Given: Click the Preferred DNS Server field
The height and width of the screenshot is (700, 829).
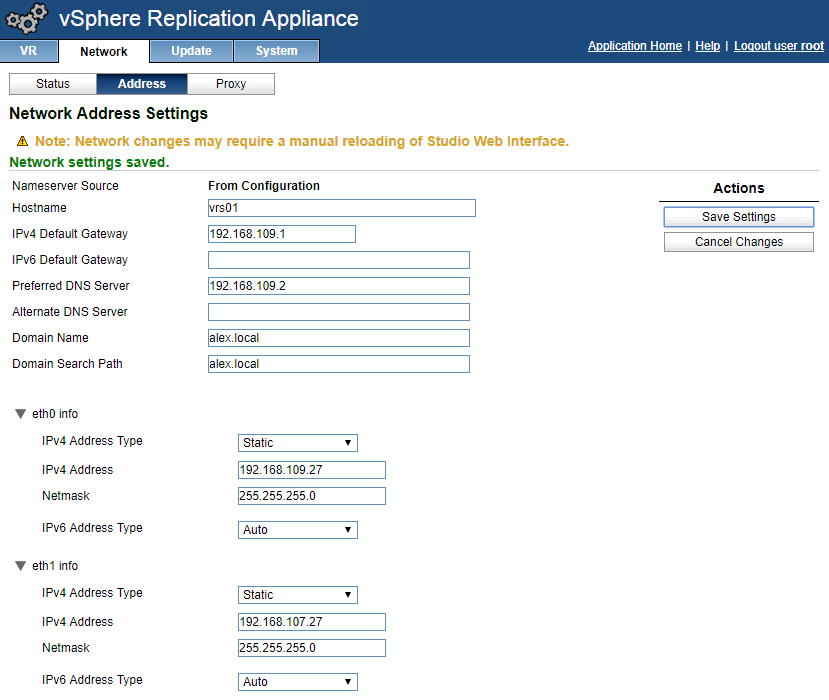Looking at the screenshot, I should tap(338, 286).
